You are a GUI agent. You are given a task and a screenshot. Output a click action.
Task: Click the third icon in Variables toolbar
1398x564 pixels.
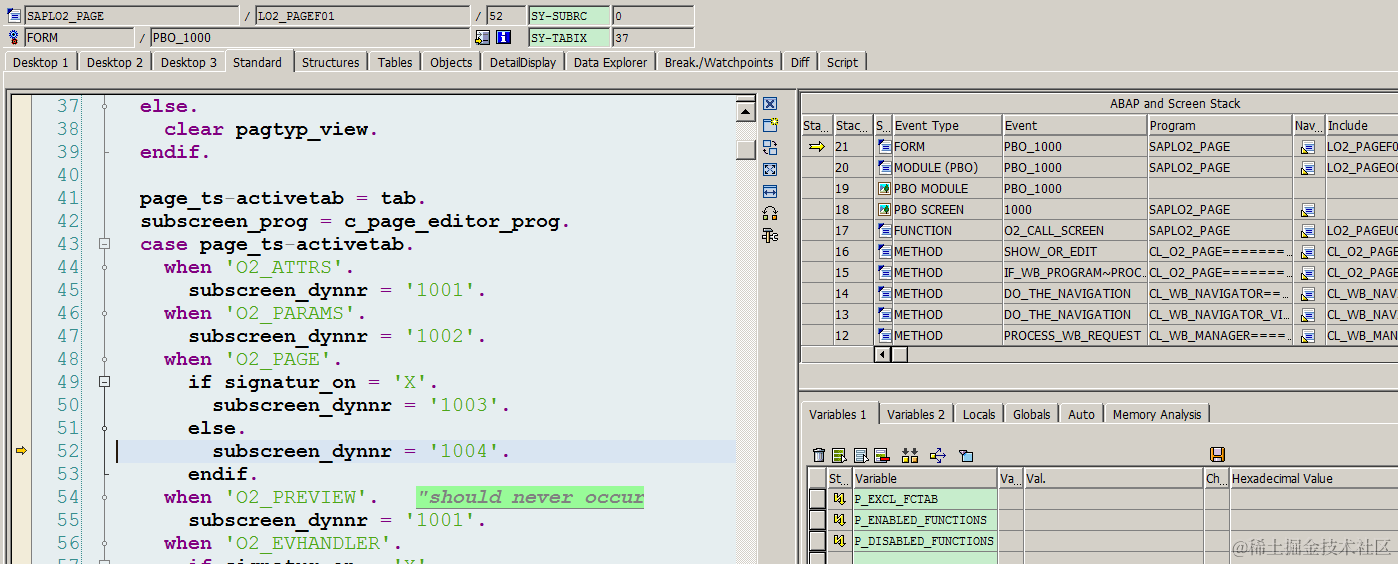(x=860, y=455)
